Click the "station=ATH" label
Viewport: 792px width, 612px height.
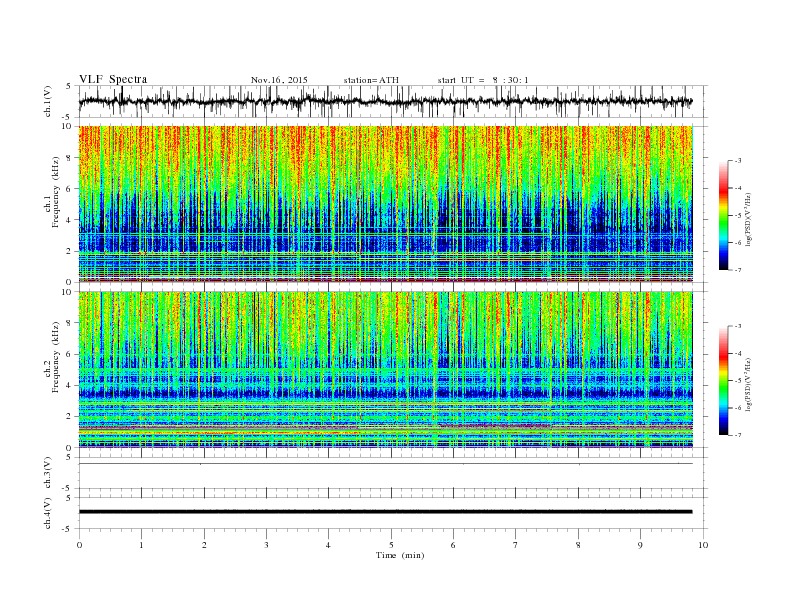pos(371,80)
